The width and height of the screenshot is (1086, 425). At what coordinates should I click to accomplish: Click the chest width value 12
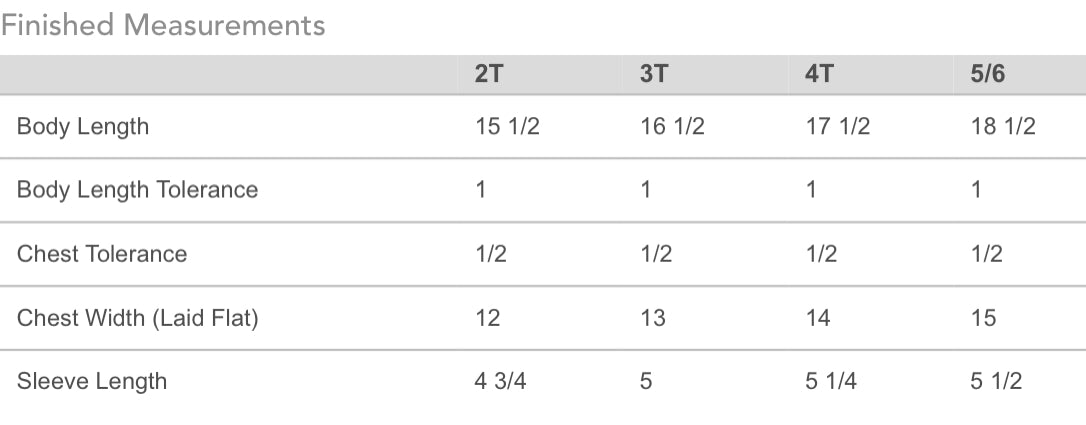coord(488,318)
